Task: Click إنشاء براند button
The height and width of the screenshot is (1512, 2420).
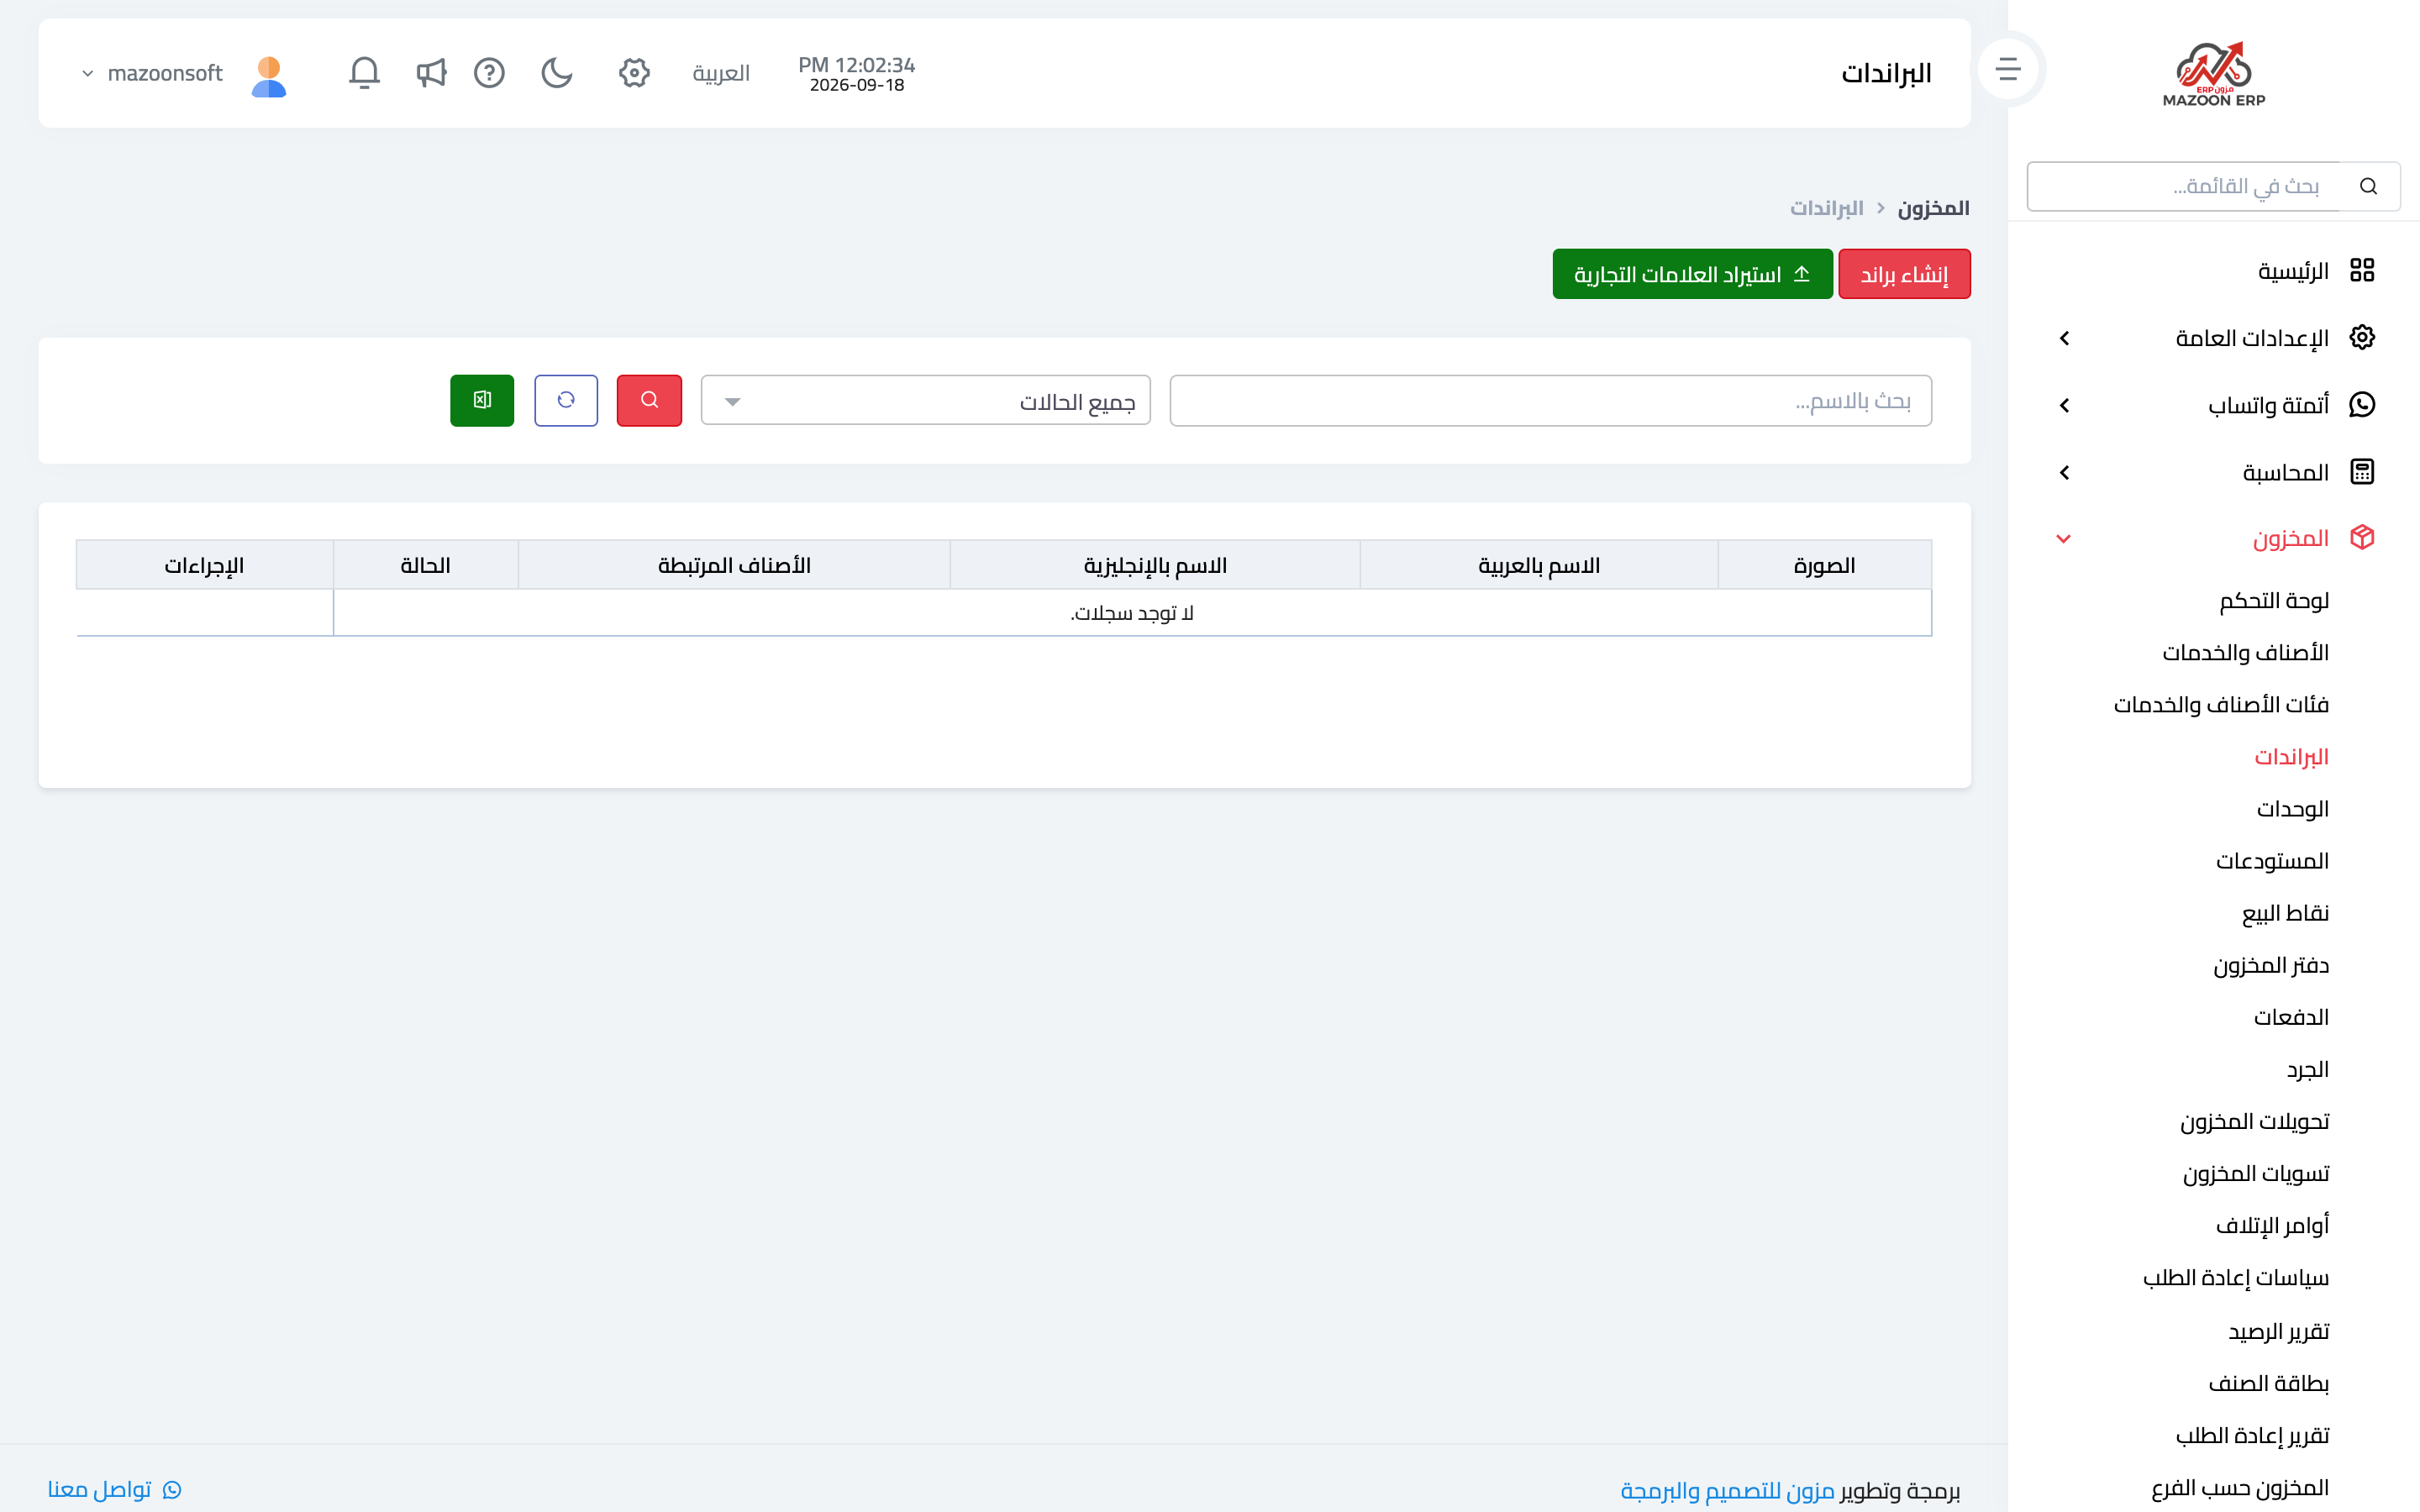Action: coord(1904,274)
